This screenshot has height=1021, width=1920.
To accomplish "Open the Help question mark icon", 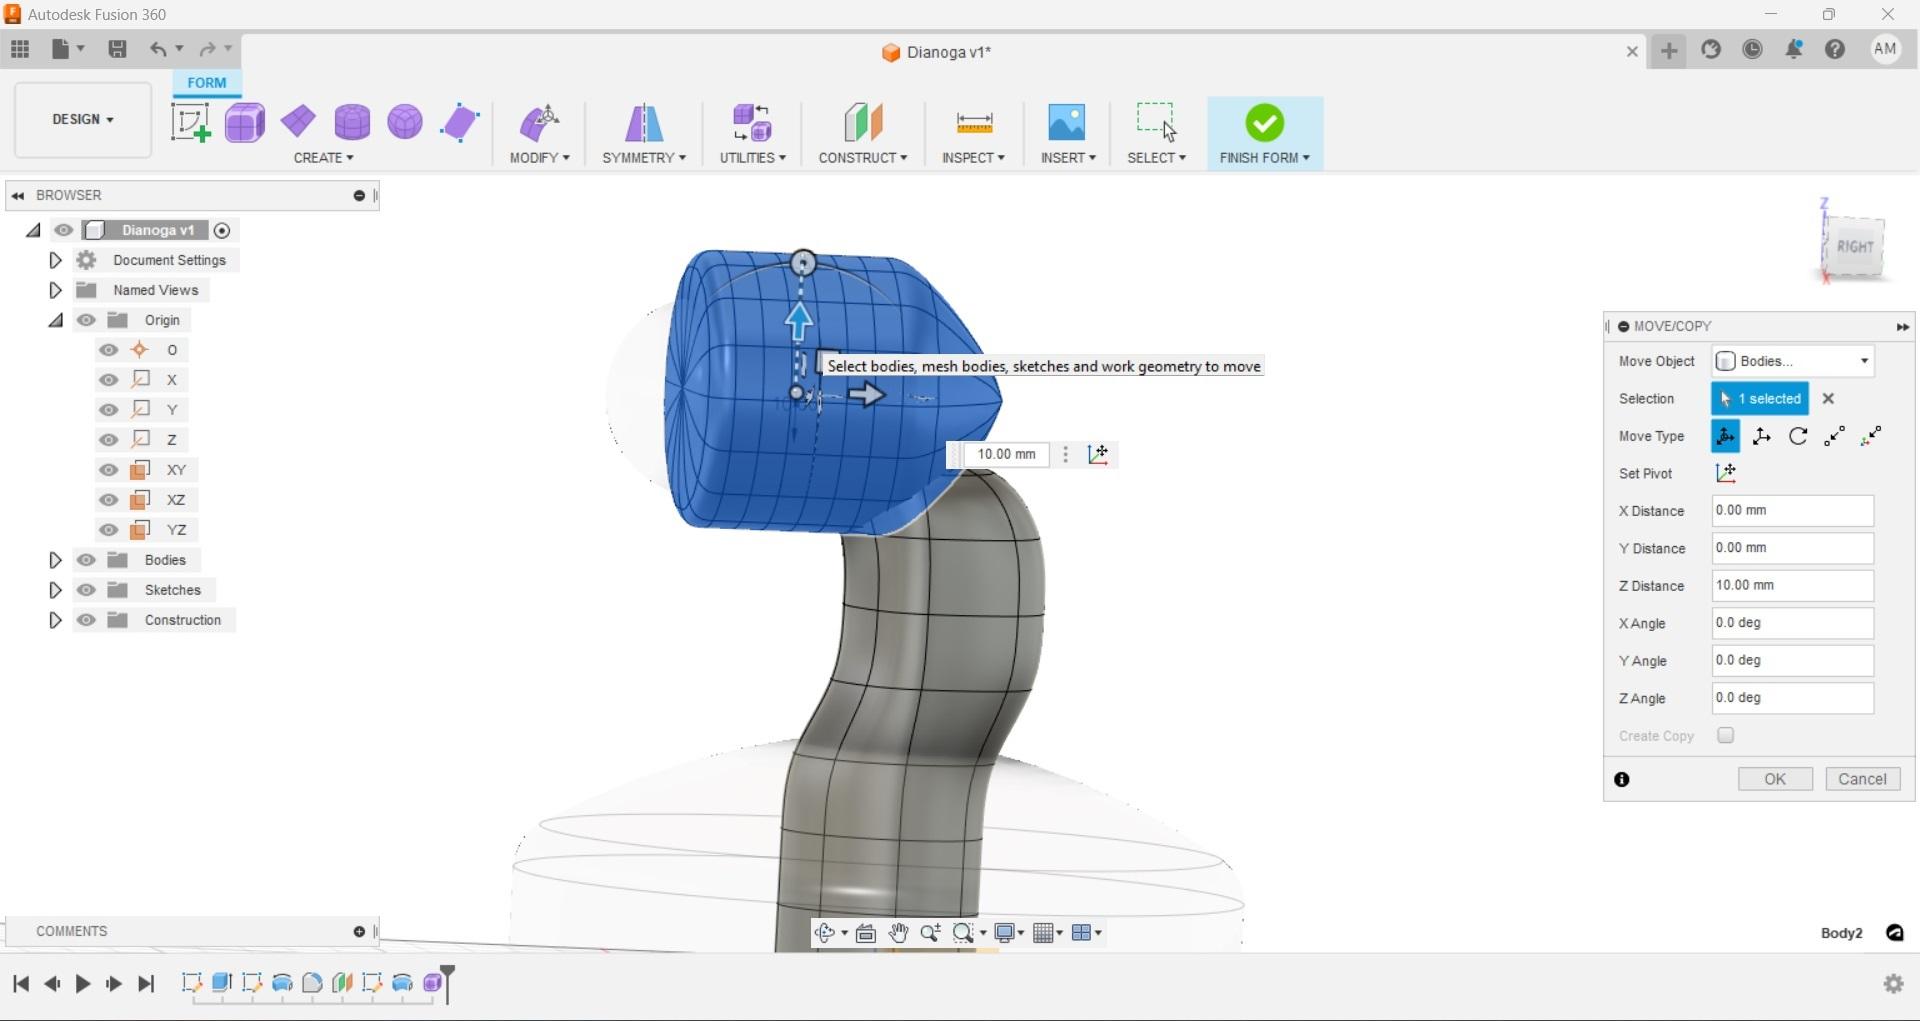I will tap(1835, 49).
